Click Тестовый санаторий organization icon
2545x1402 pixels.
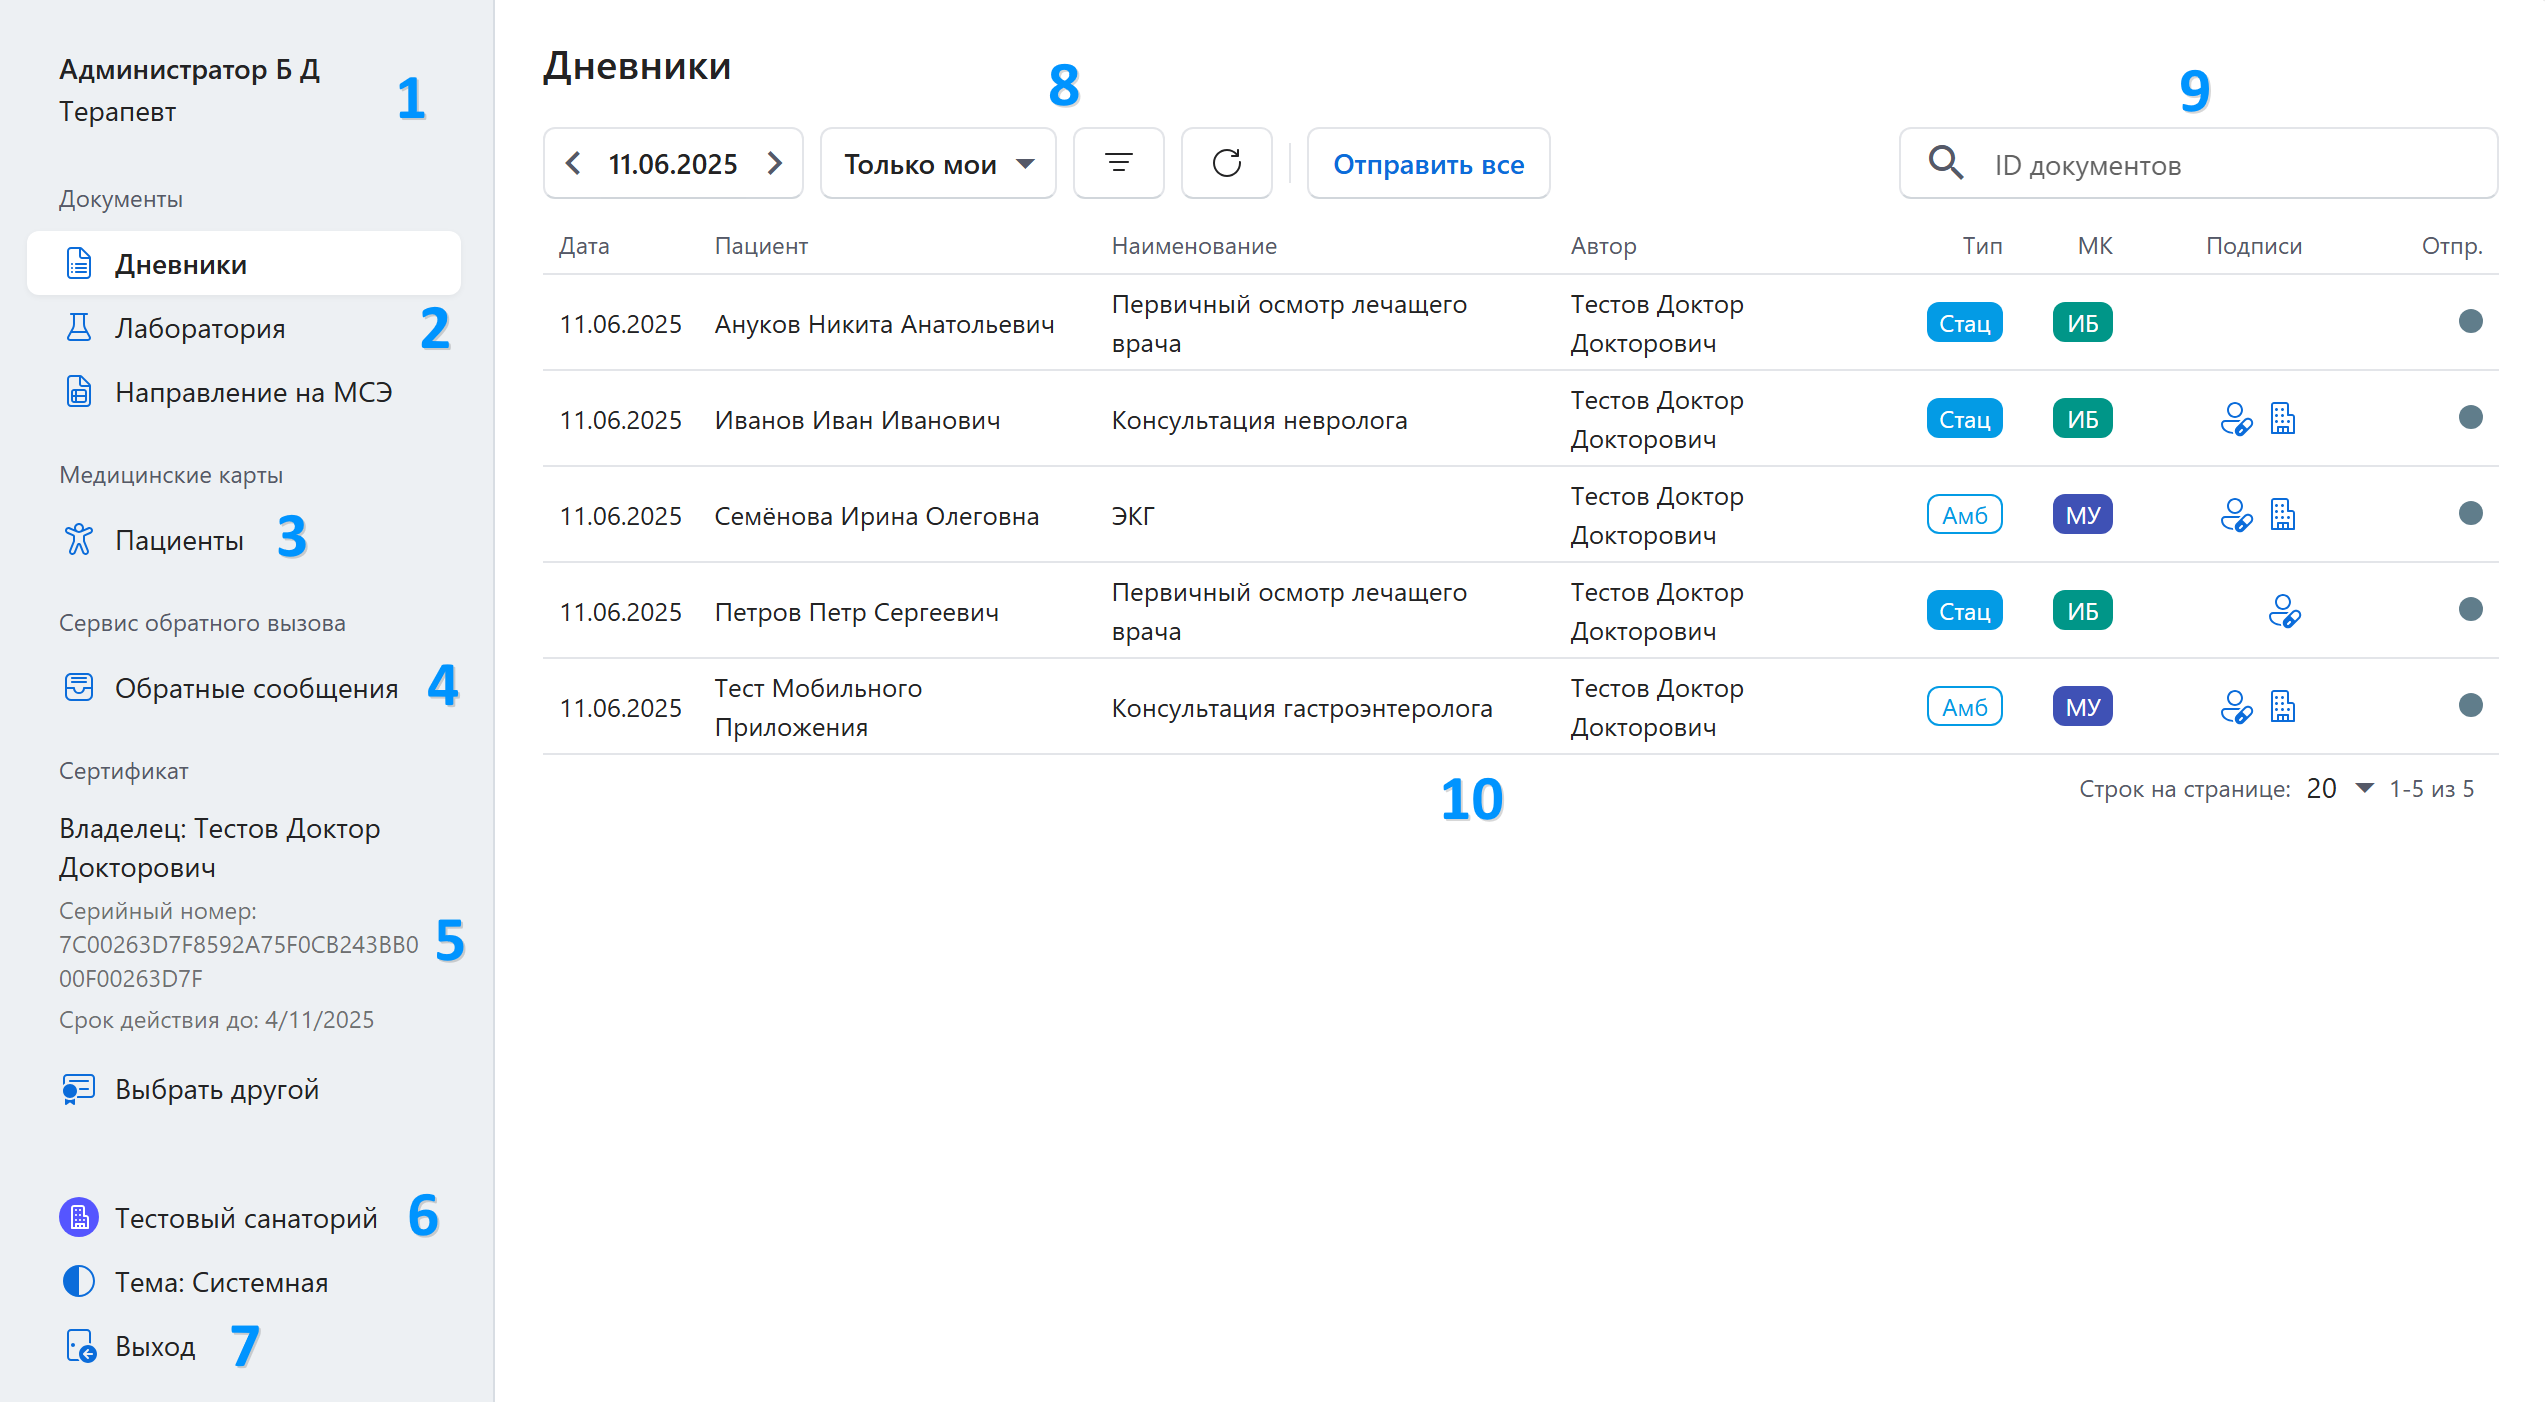pyautogui.click(x=79, y=1217)
